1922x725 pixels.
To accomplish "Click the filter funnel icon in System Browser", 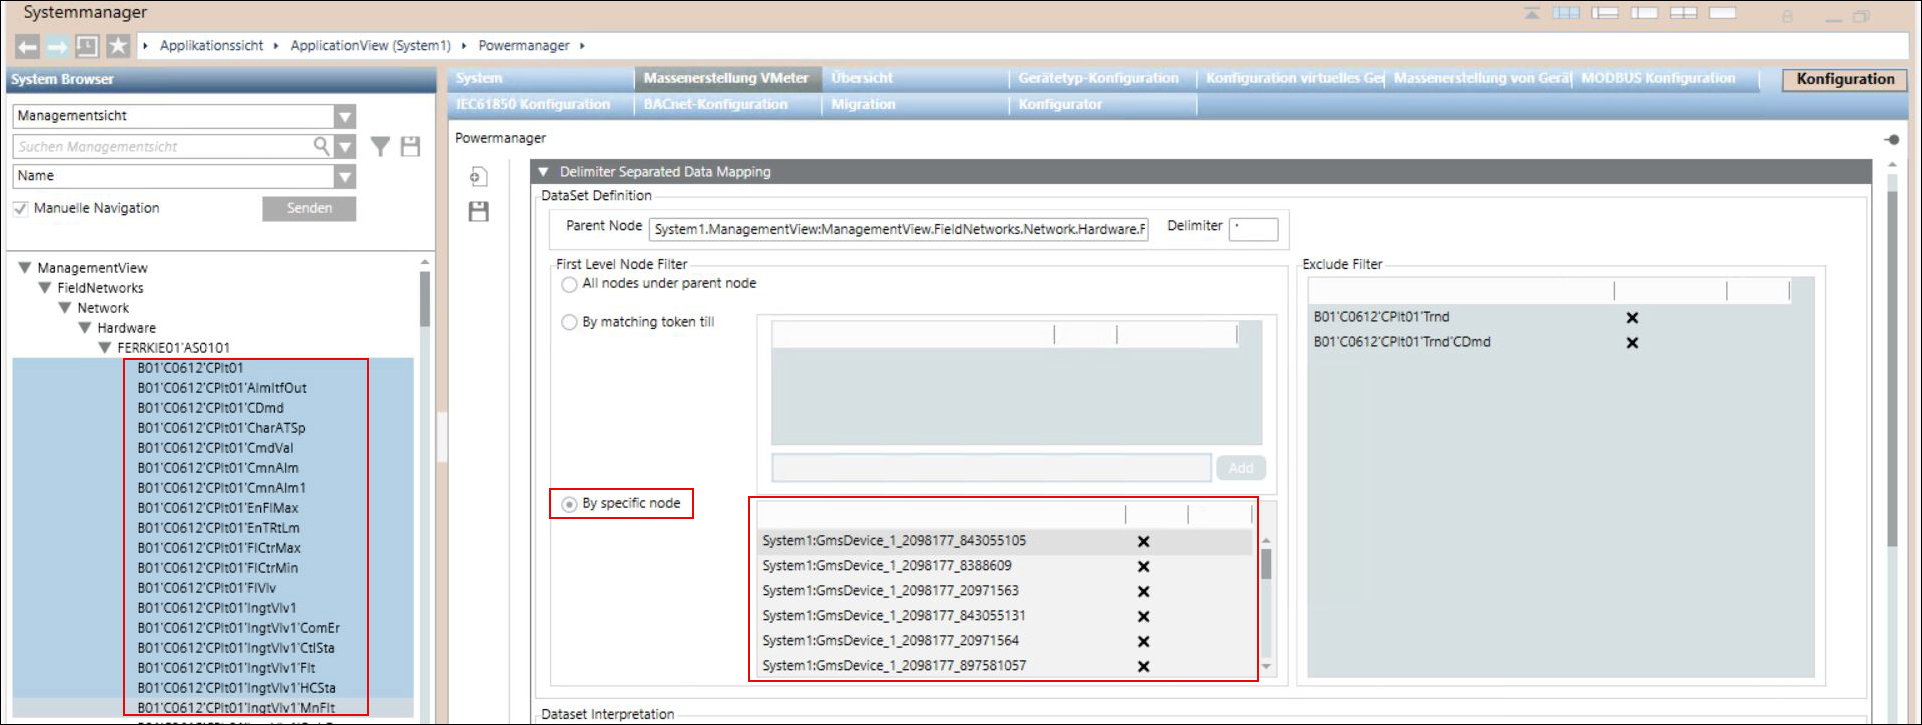I will click(380, 147).
